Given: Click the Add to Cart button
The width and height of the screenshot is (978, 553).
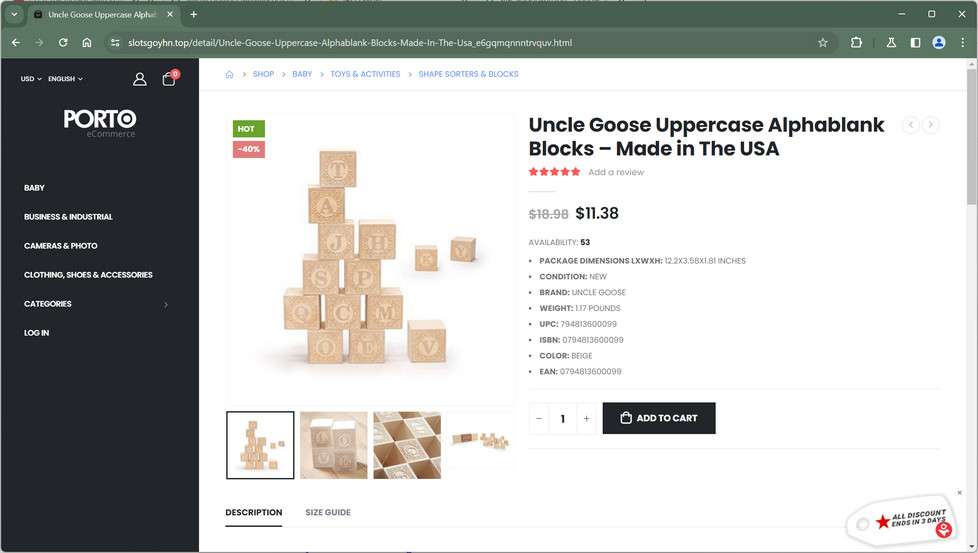Looking at the screenshot, I should point(659,418).
